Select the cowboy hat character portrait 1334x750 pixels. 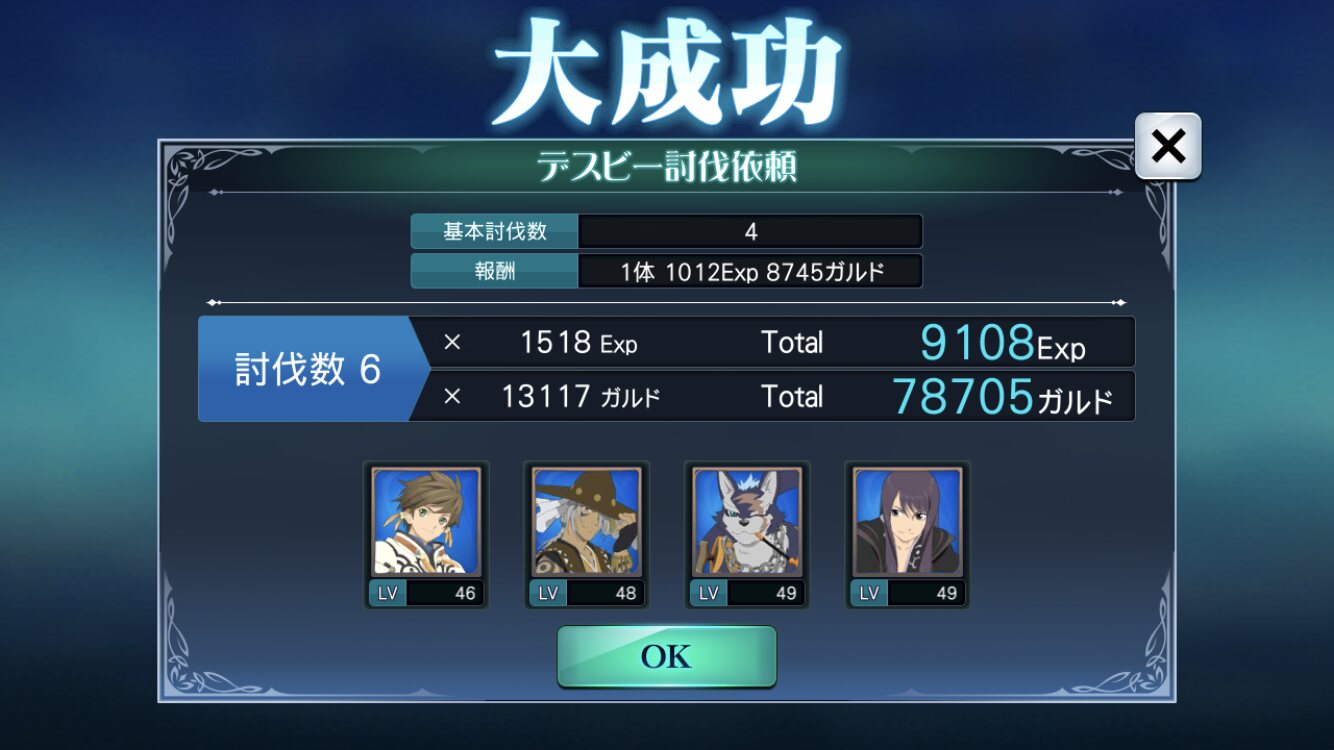pos(586,521)
